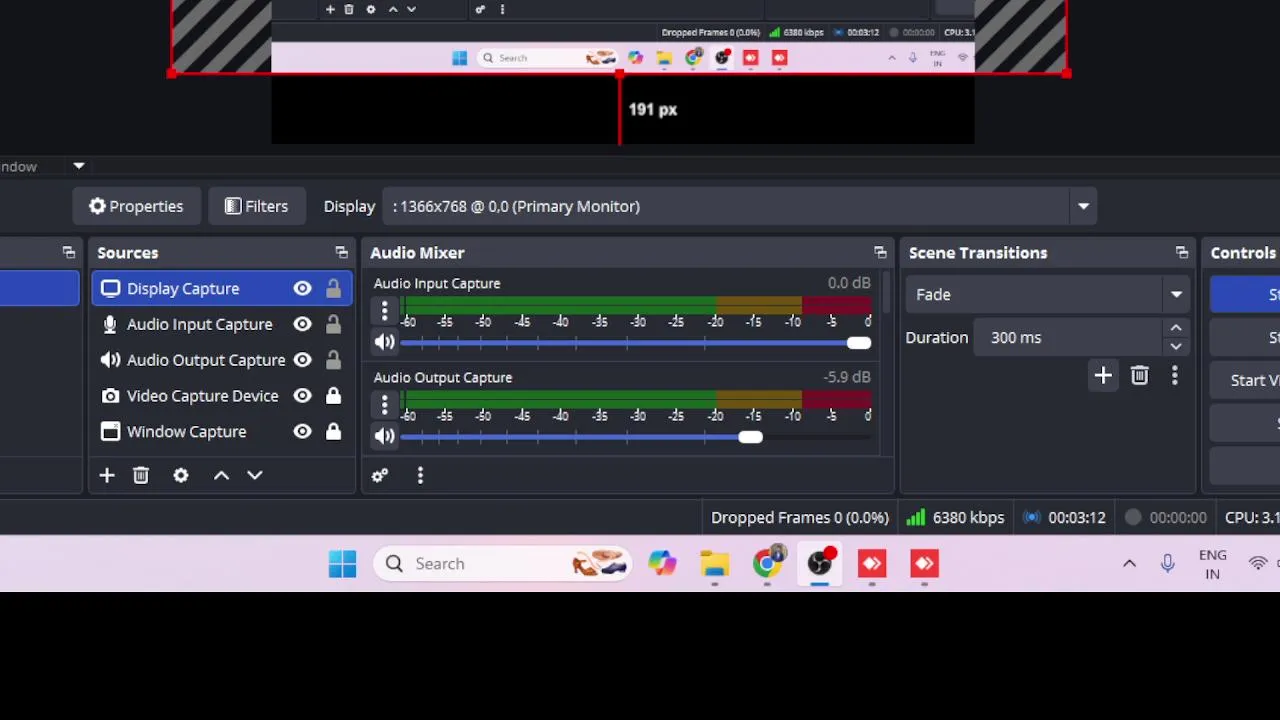Click the -5.9 dB level readout

pos(847,378)
